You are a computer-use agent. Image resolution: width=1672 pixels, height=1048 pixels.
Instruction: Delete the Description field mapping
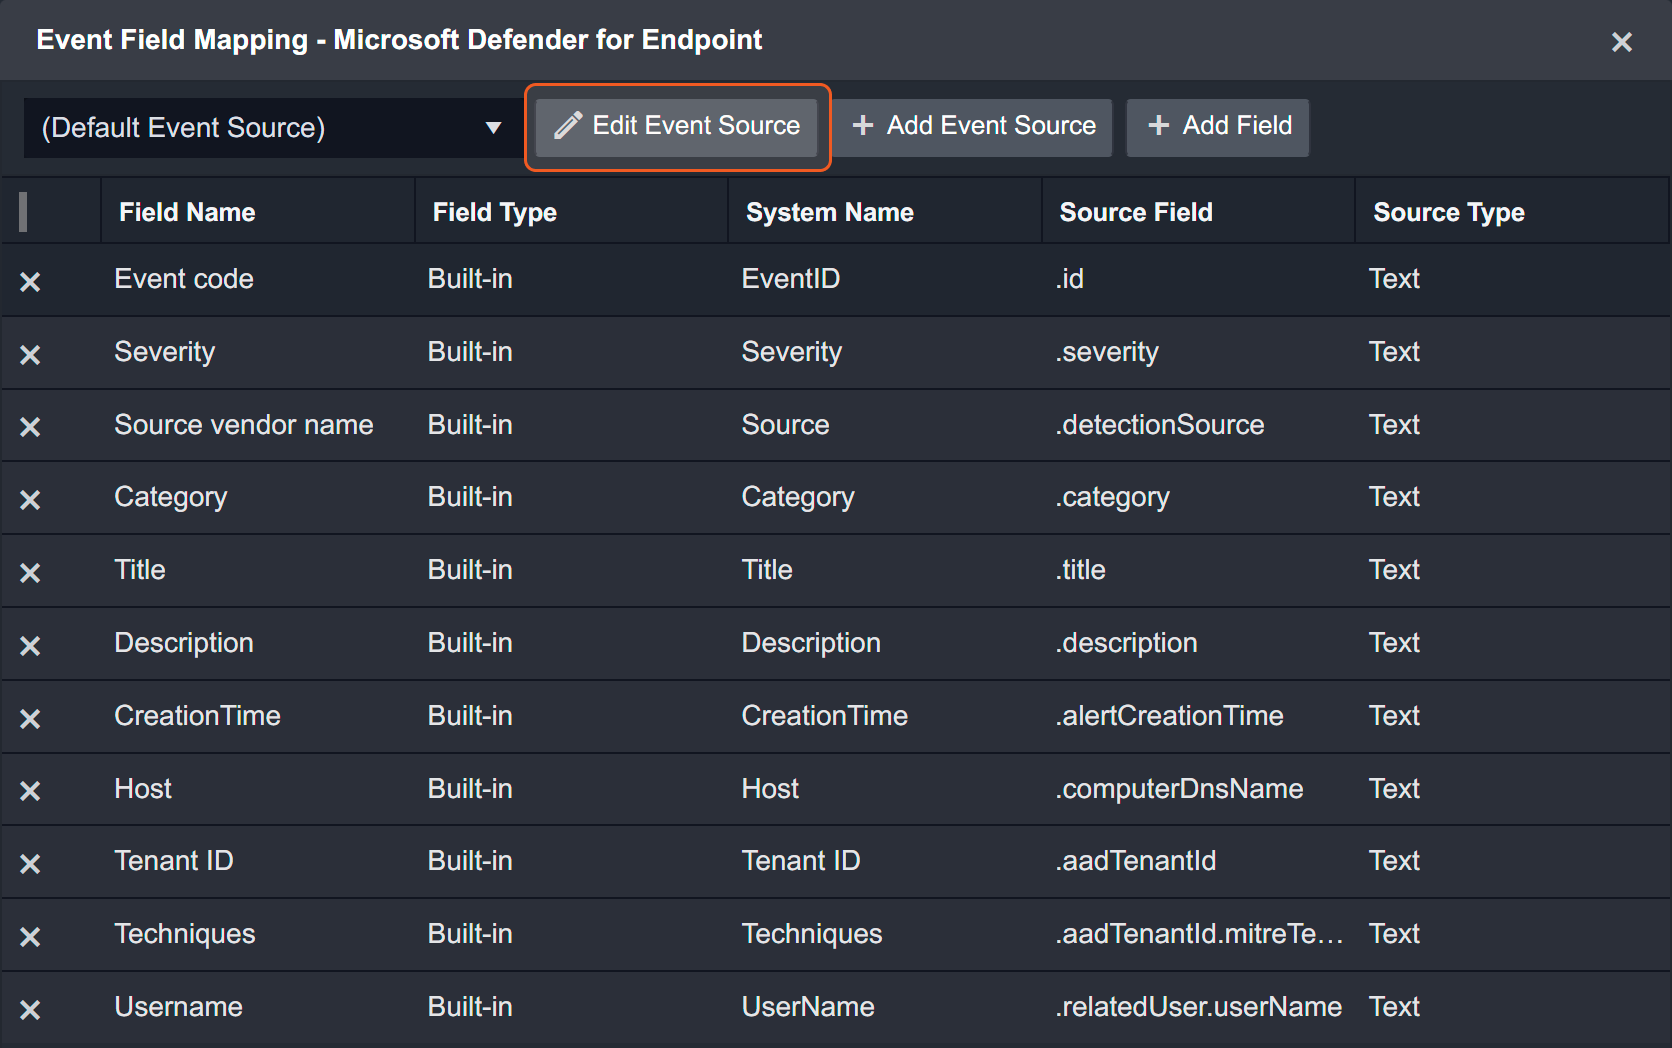[x=30, y=646]
